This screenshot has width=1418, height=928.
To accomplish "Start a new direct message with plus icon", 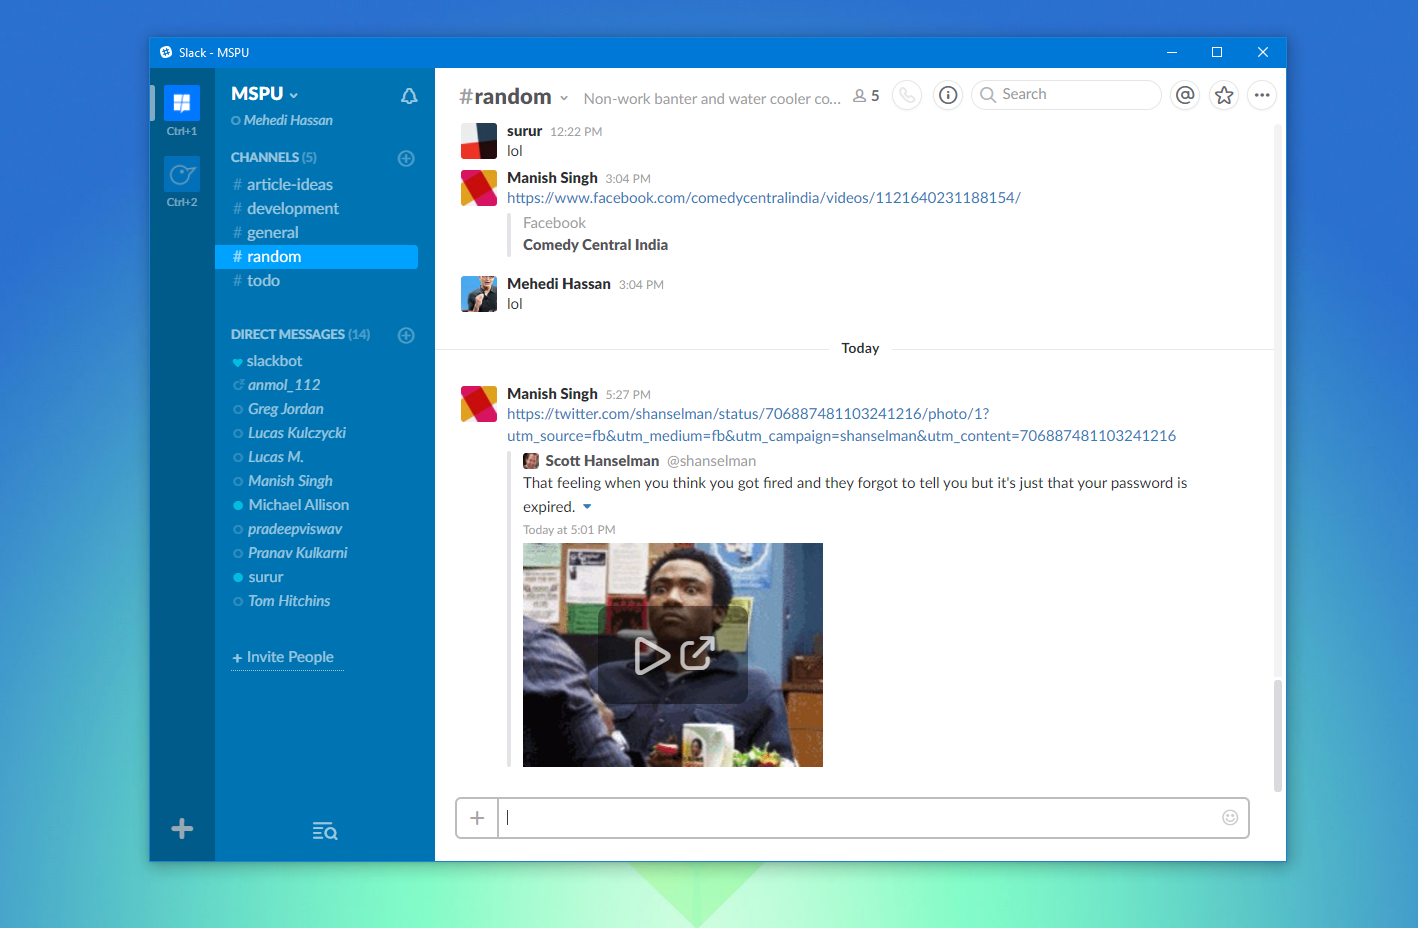I will 406,335.
